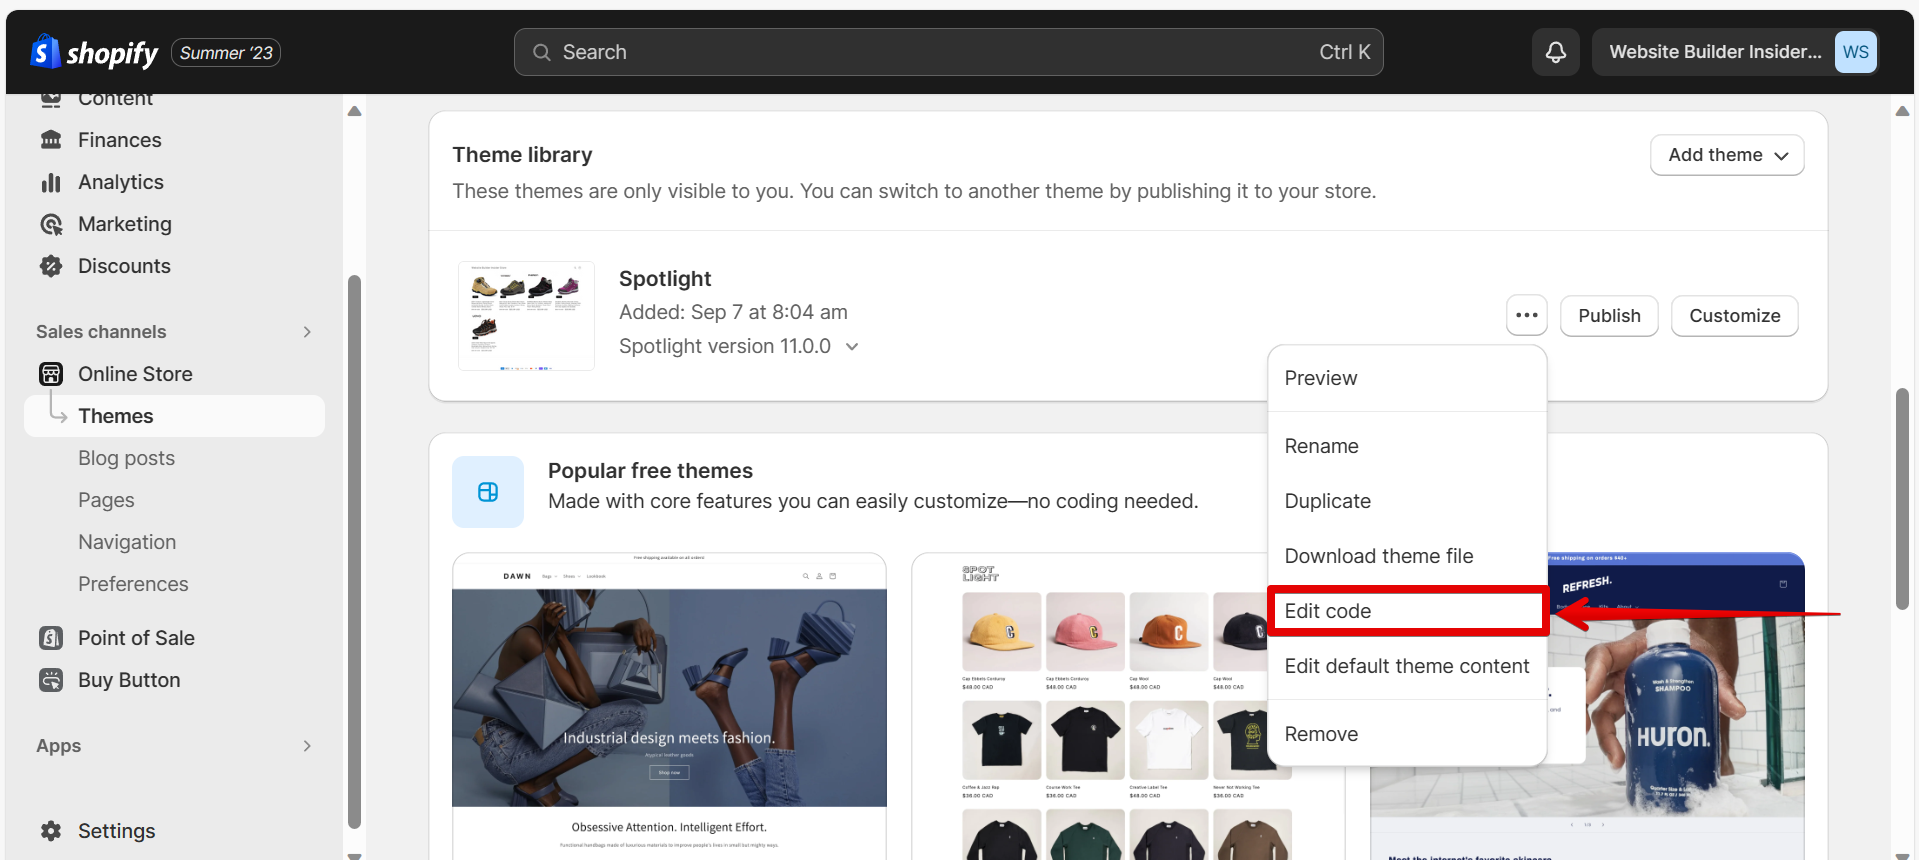Click the WS account avatar
This screenshot has width=1919, height=860.
1855,52
